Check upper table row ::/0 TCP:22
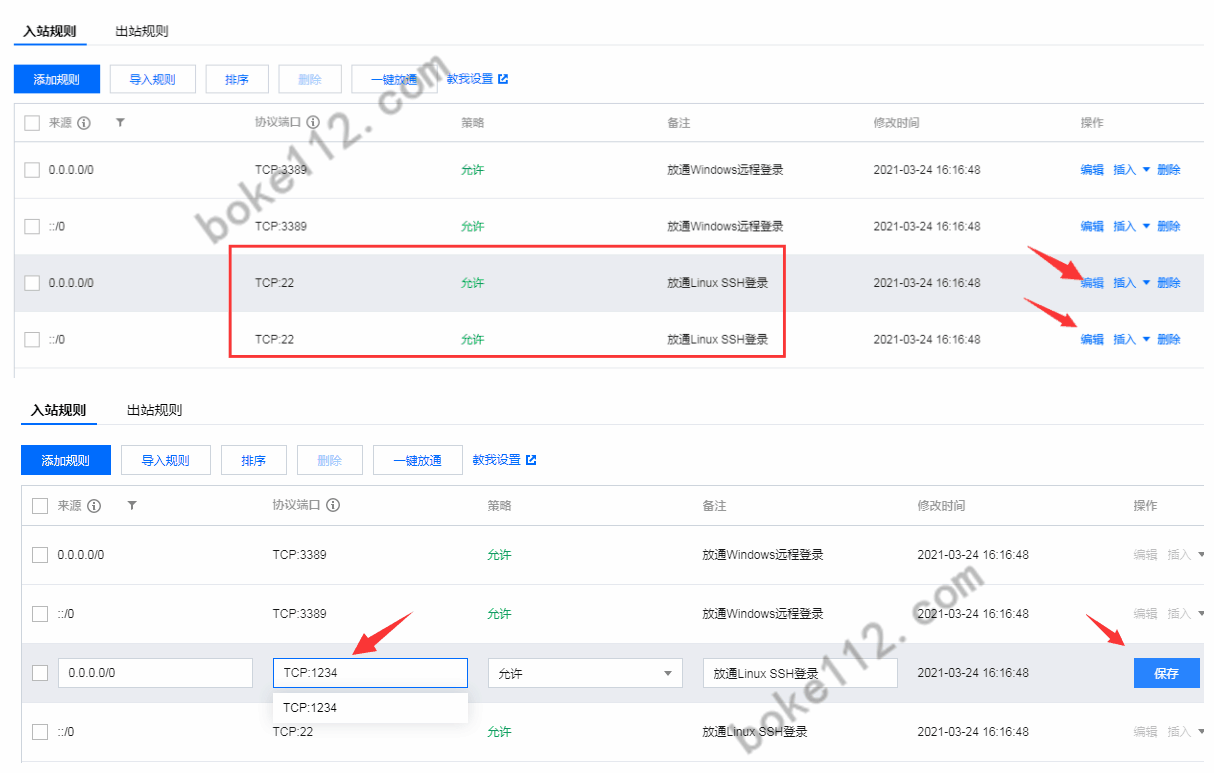This screenshot has height=773, width=1214. tap(32, 340)
